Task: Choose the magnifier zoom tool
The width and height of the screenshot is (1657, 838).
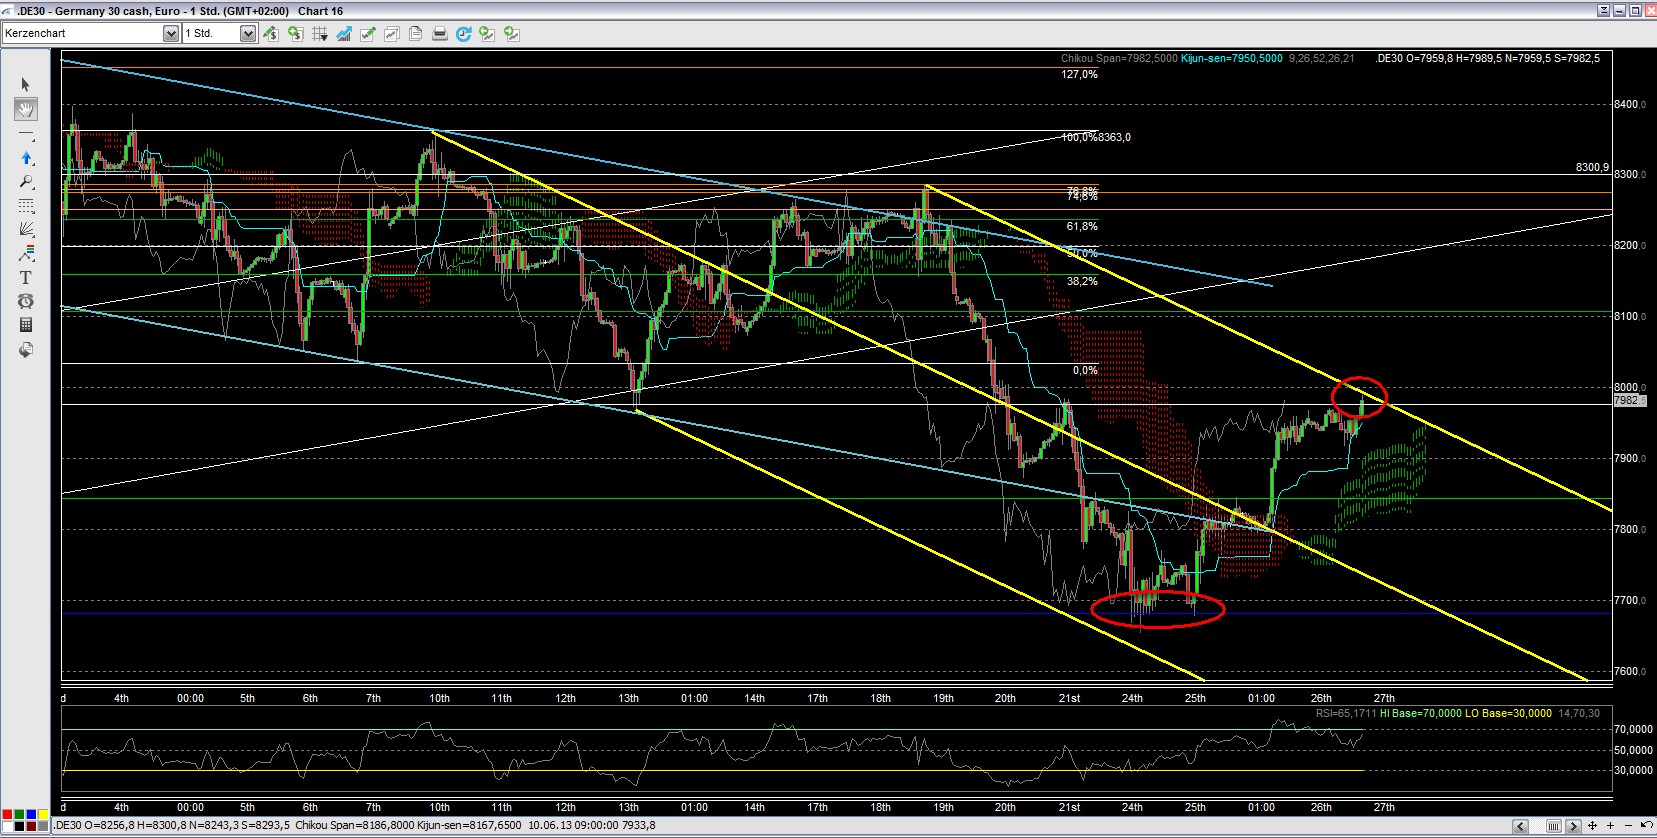Action: [26, 182]
